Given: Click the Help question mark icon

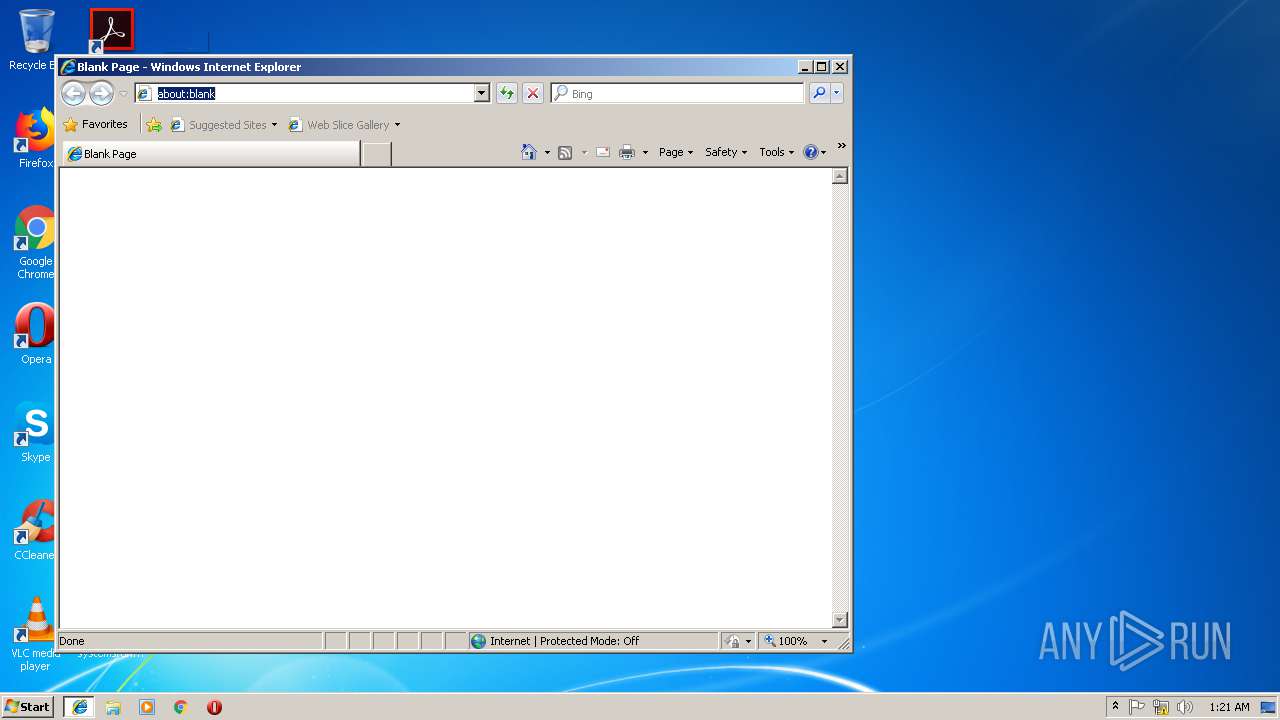Looking at the screenshot, I should tap(810, 152).
